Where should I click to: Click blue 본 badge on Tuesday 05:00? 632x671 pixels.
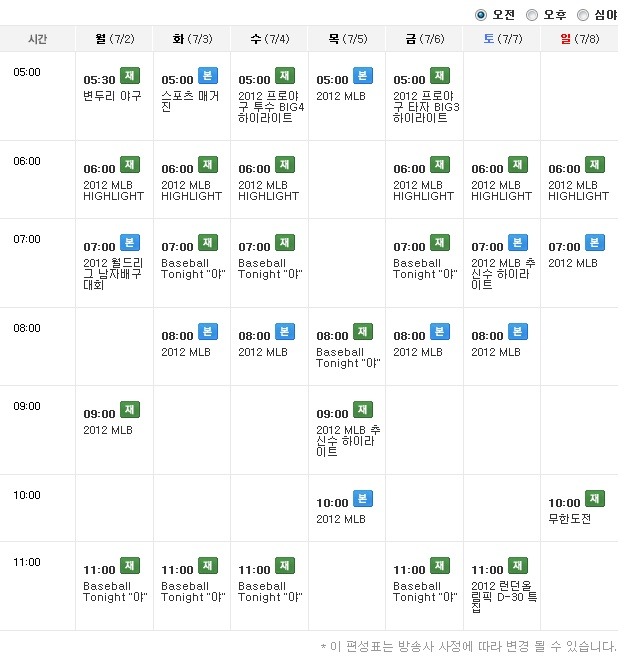[x=208, y=76]
